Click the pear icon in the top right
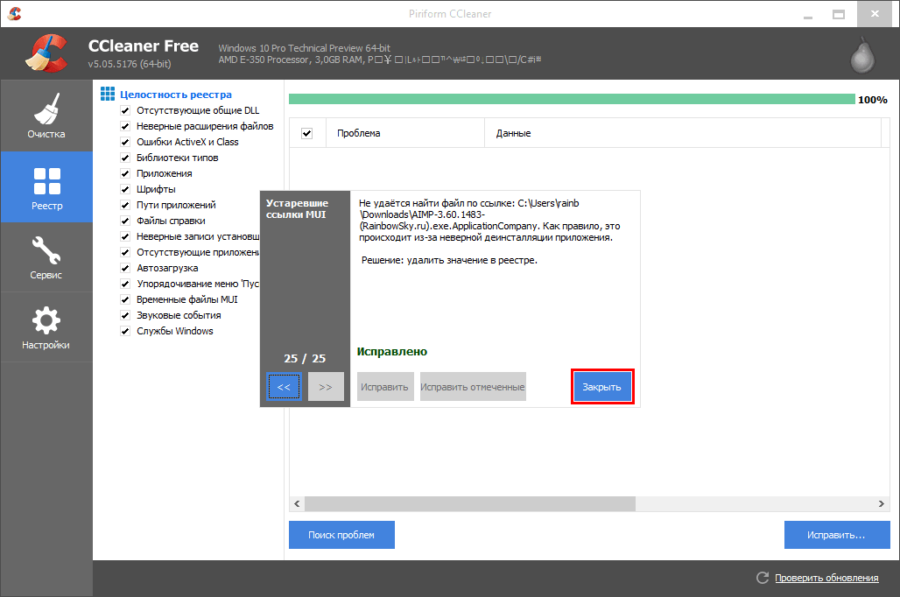The image size is (900, 597). (x=861, y=55)
